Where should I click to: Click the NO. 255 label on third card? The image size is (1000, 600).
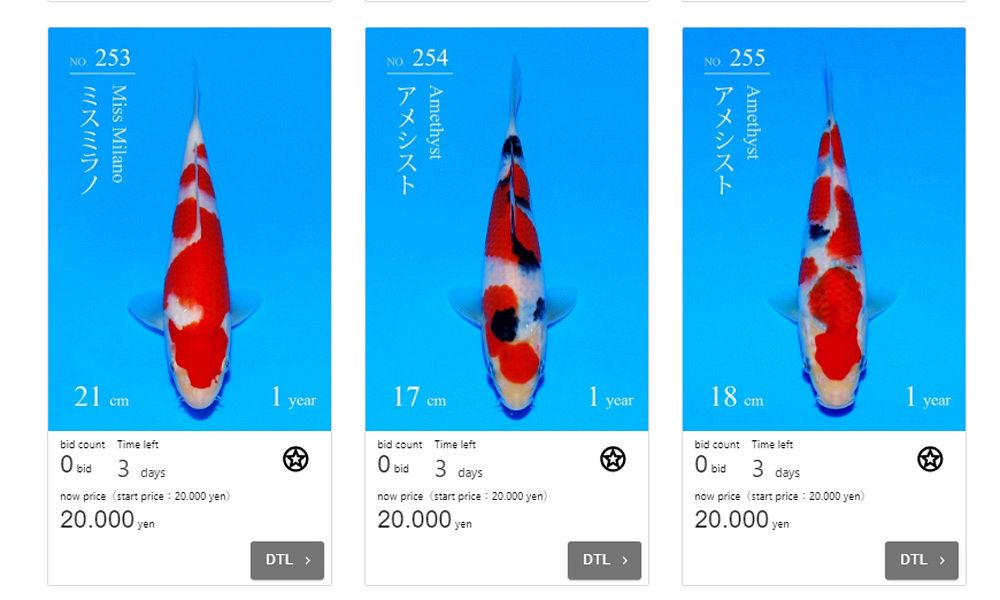(734, 59)
